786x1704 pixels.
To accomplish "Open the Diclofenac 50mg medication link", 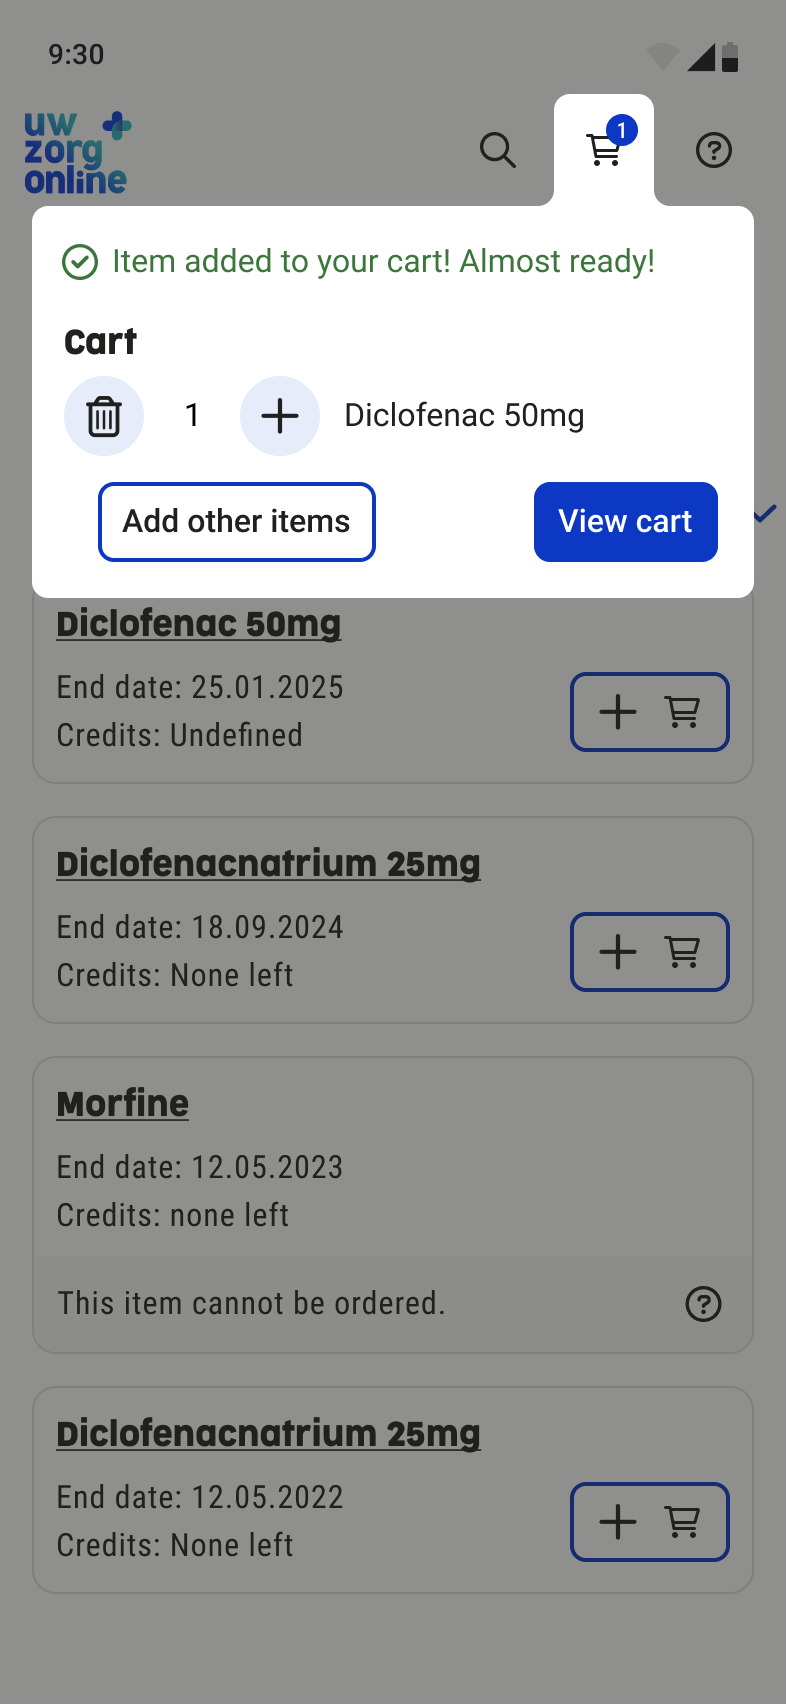I will click(x=198, y=624).
